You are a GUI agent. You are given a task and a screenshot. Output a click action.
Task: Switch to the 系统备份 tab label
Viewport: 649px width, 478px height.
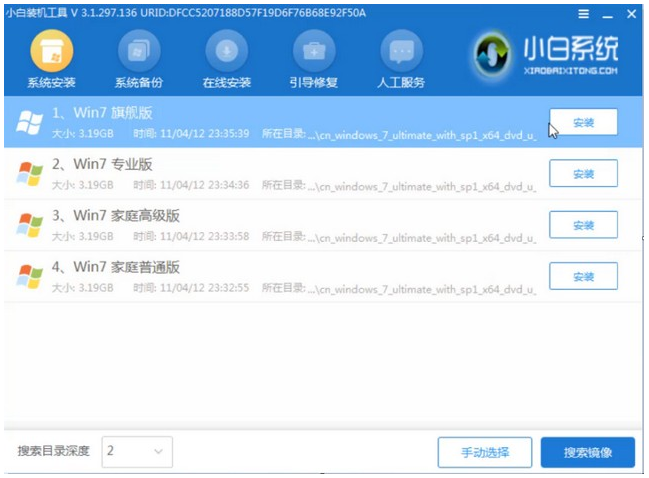tap(139, 83)
